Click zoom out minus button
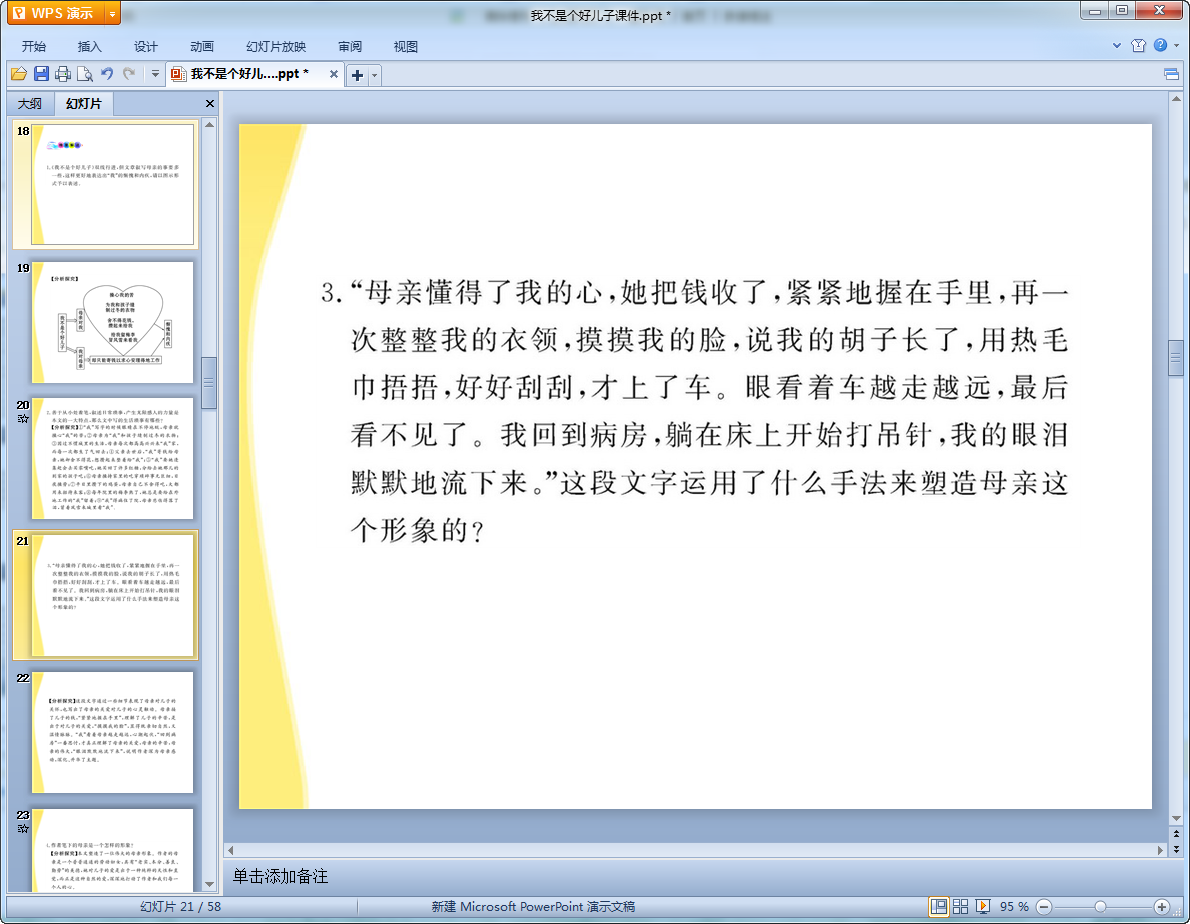Screen dimensions: 1190x924 coord(1044,907)
